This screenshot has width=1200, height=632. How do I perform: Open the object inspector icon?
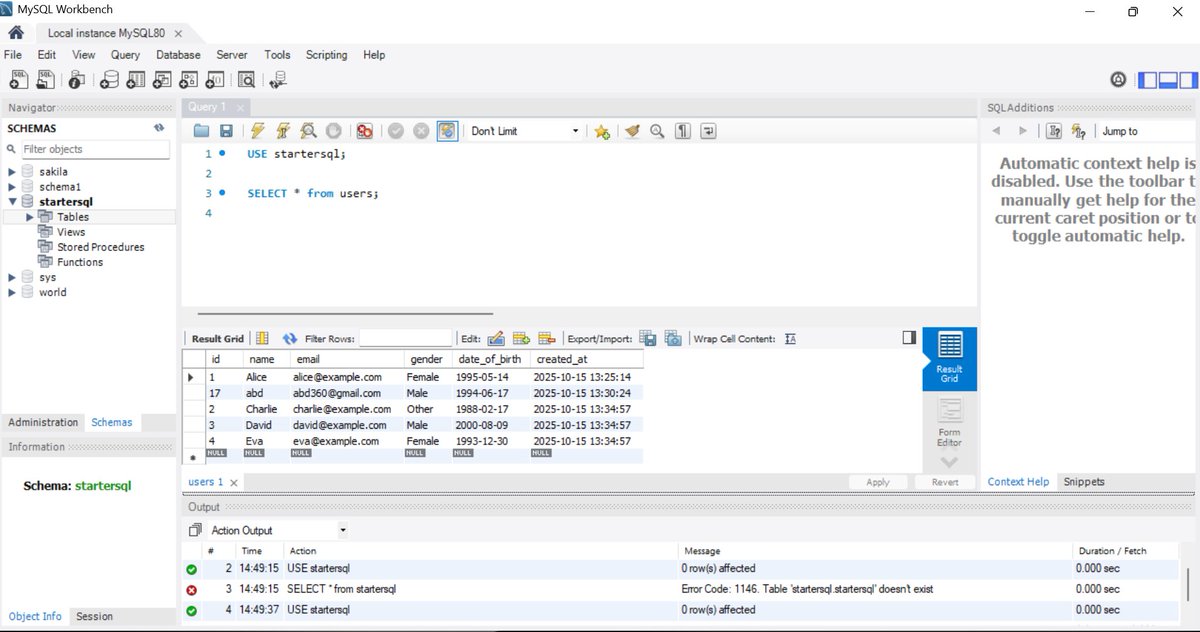click(x=78, y=80)
